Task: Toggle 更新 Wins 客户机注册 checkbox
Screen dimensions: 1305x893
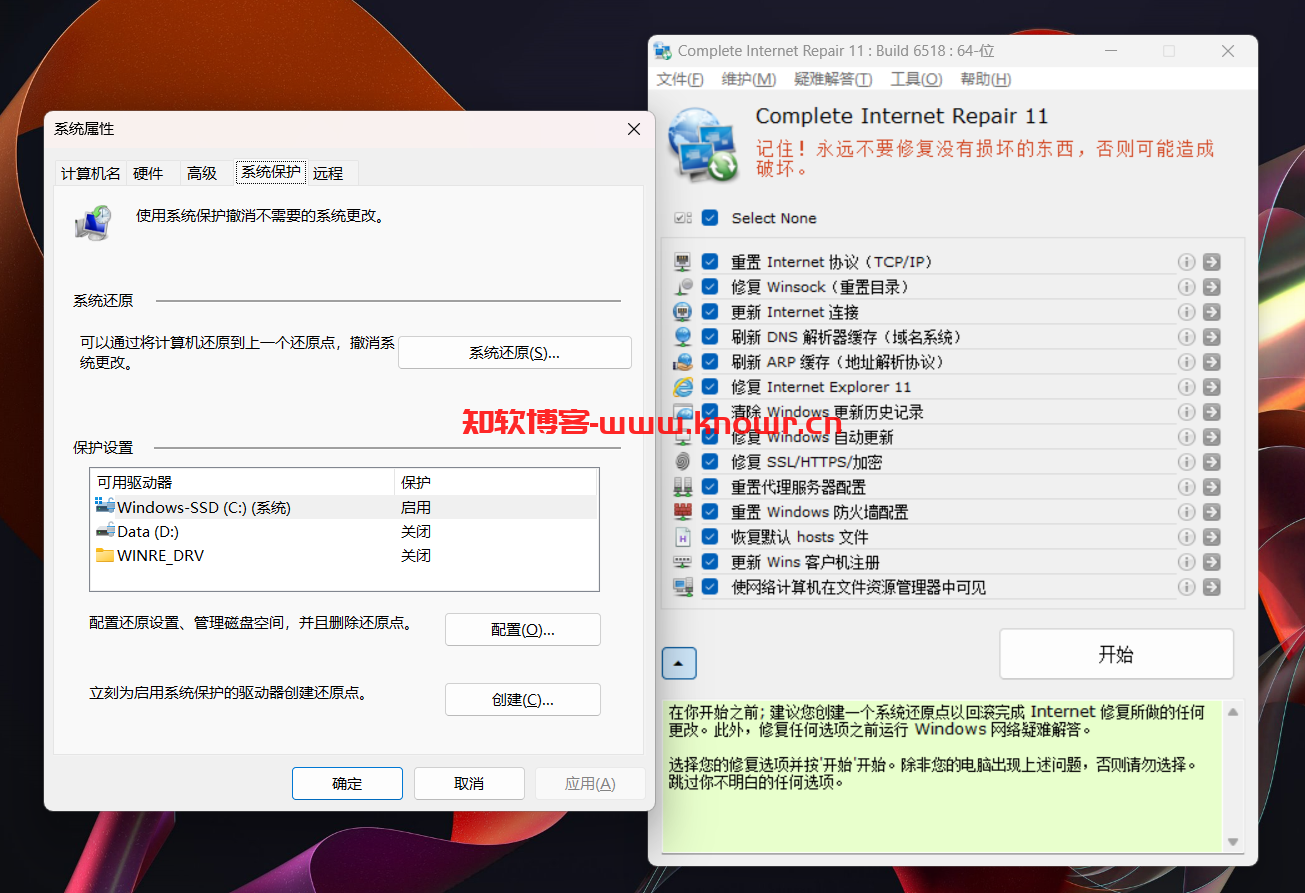Action: (710, 562)
